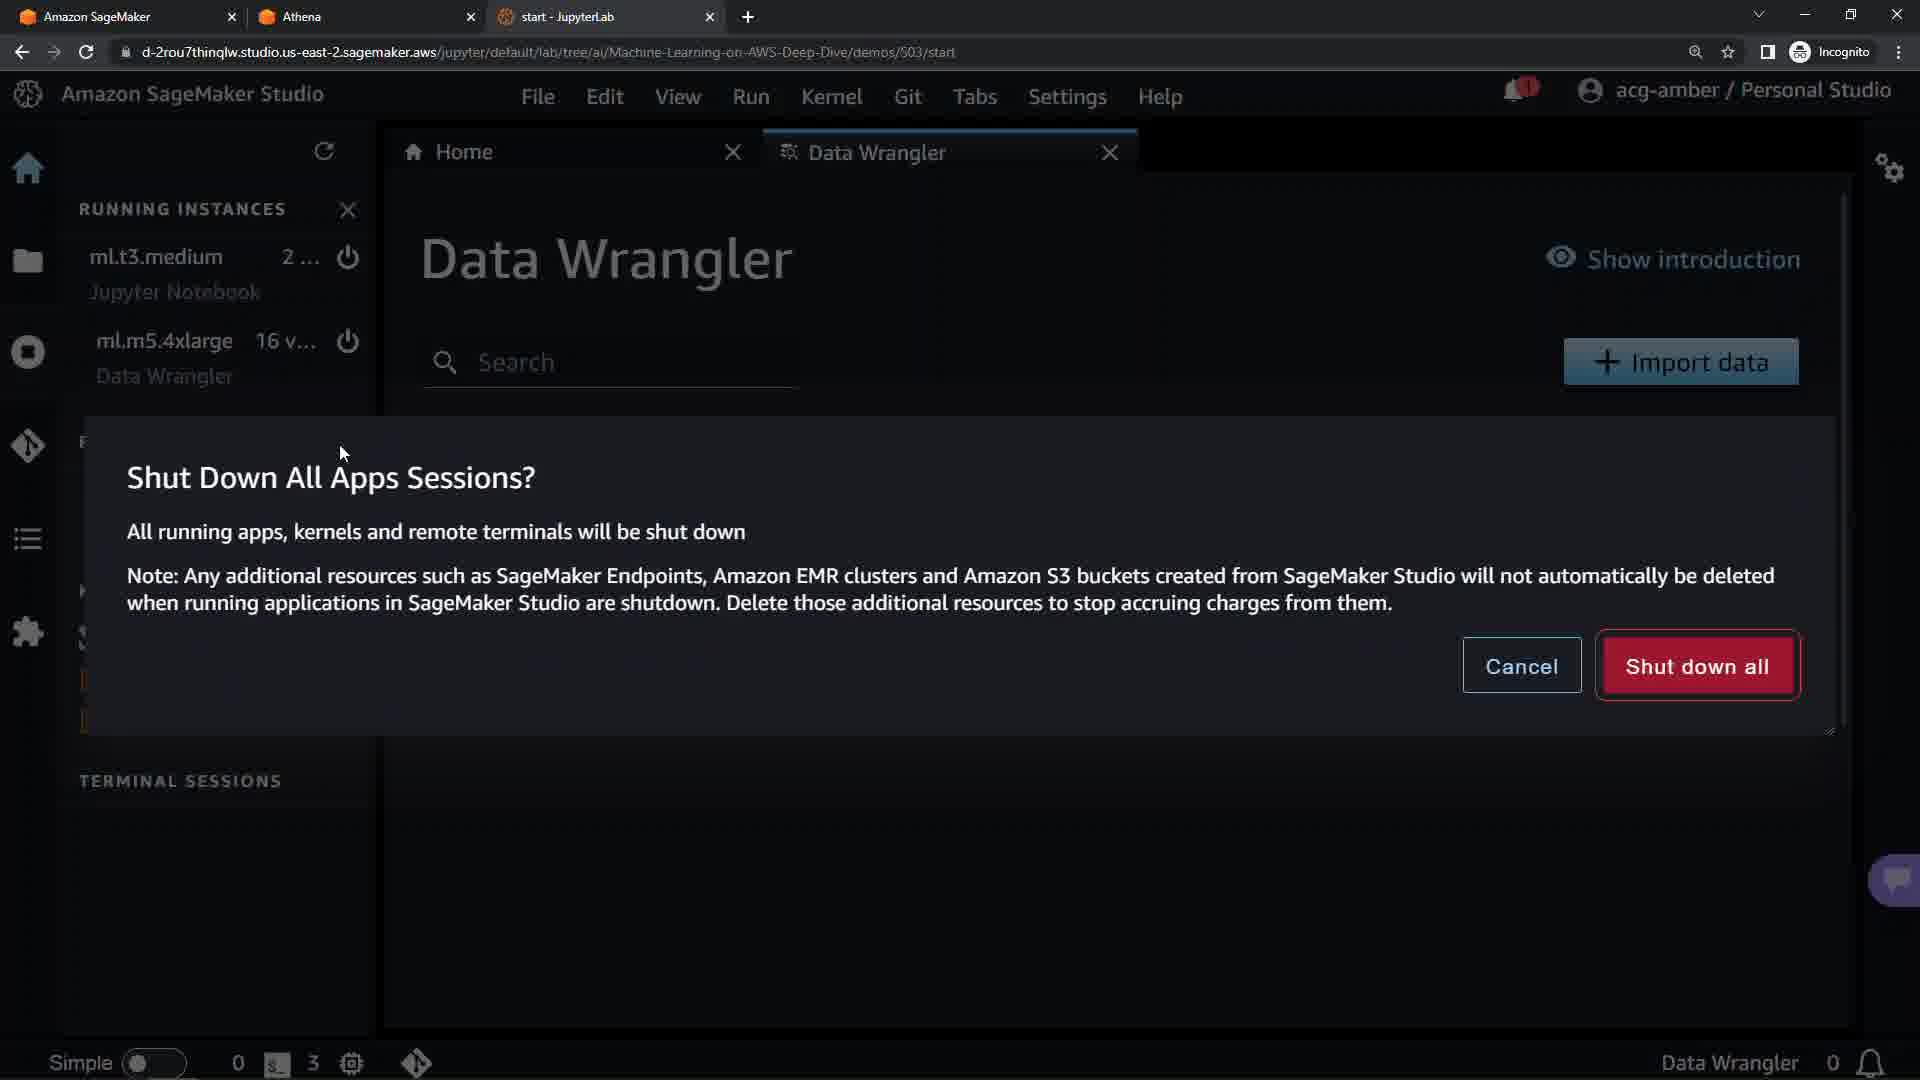Open the Kernel menu
The image size is (1920, 1080).
click(831, 97)
